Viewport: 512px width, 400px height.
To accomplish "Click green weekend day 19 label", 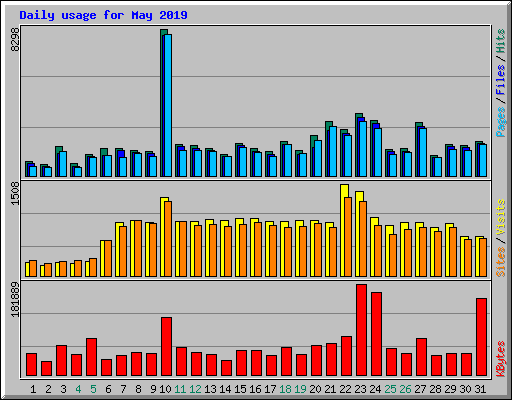I will click(300, 389).
